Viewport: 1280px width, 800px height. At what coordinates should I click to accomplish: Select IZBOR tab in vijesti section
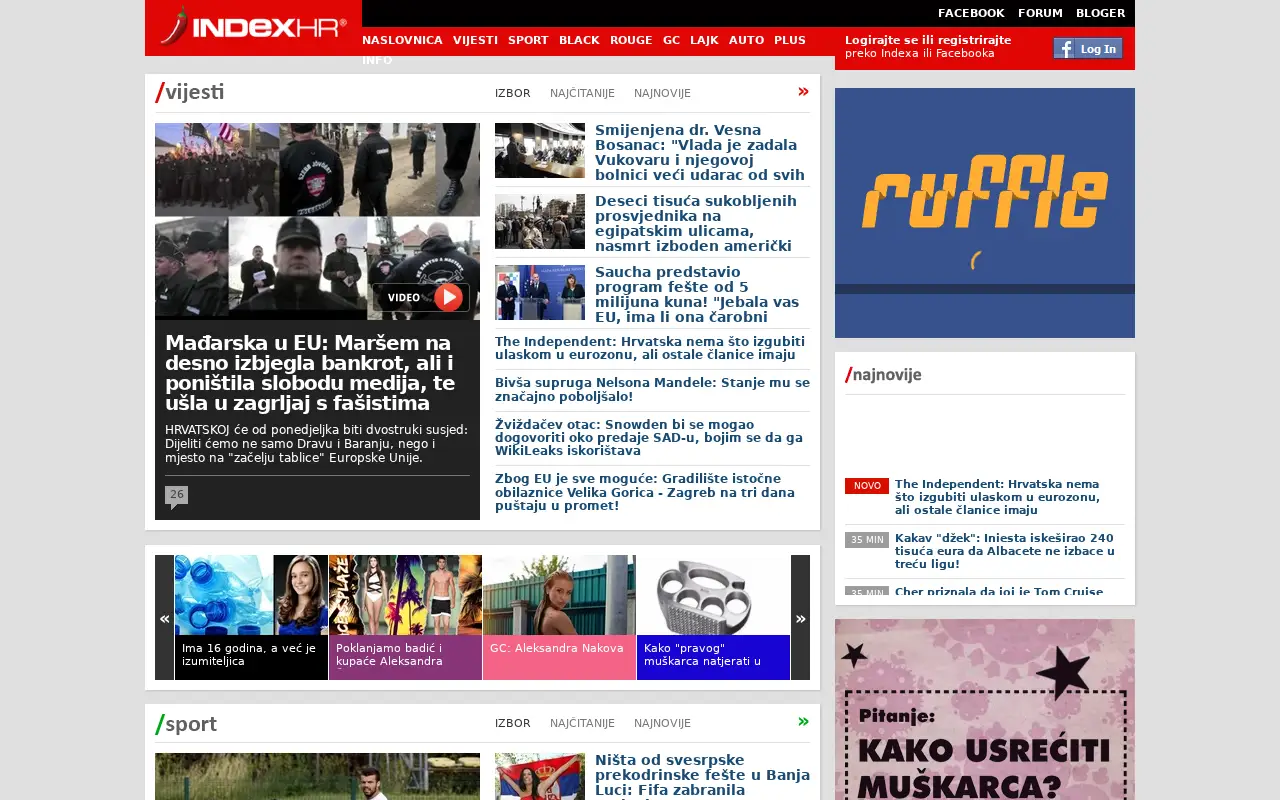click(x=513, y=93)
